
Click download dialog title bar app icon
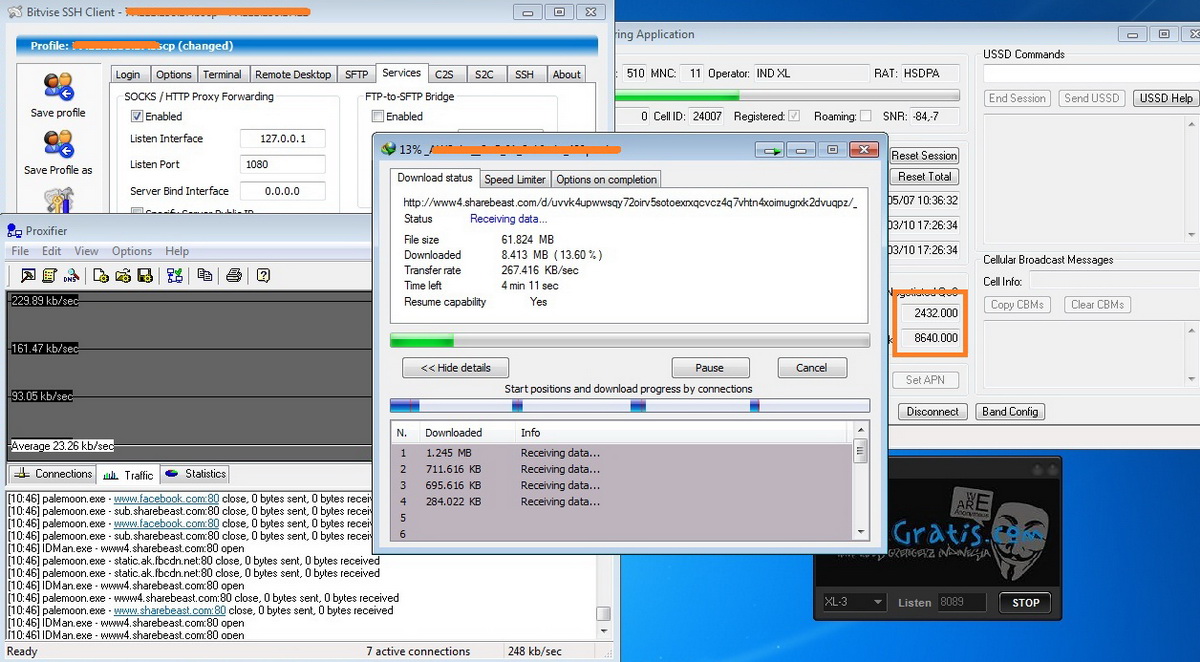pos(389,149)
